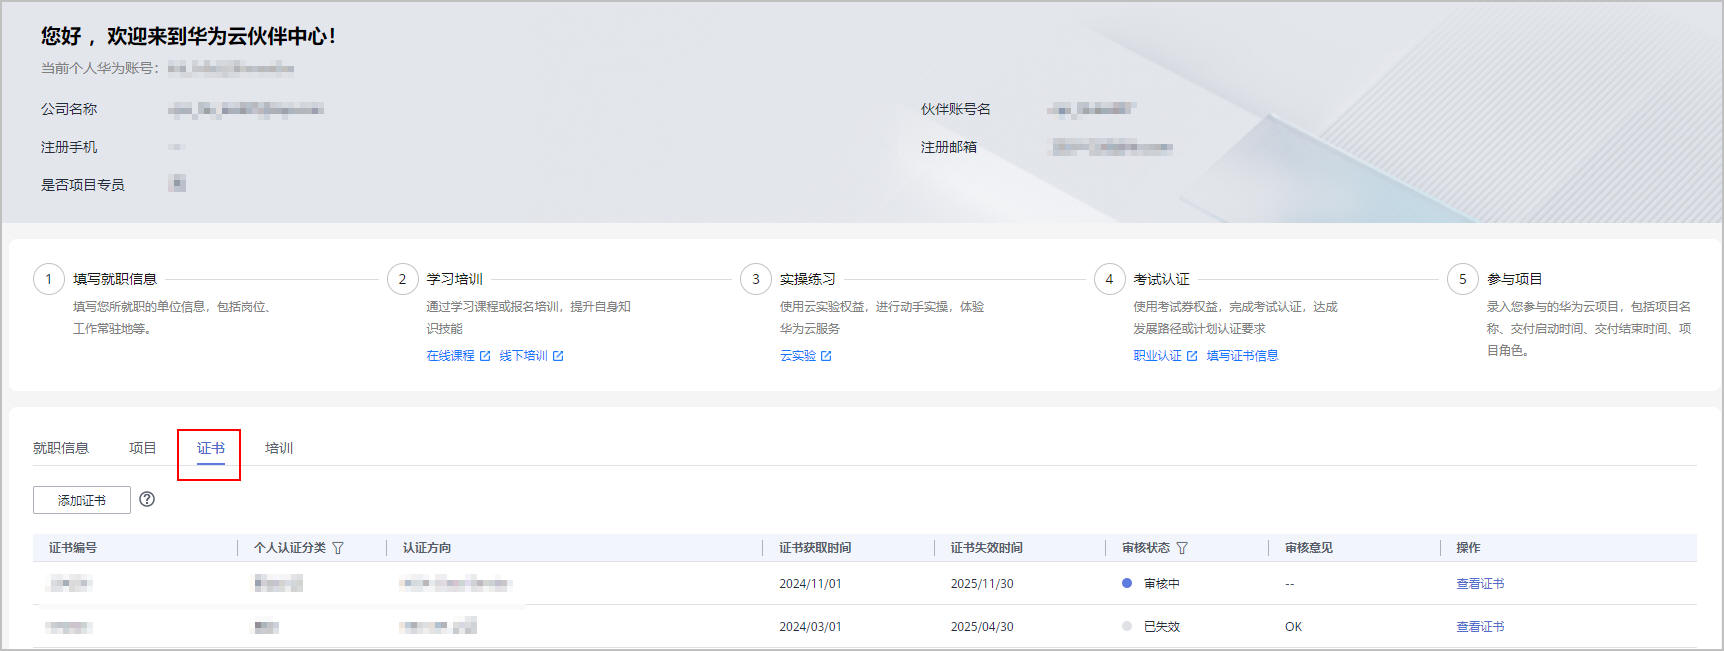This screenshot has height=651, width=1724.
Task: Switch to the 培训 tab
Action: [x=279, y=448]
